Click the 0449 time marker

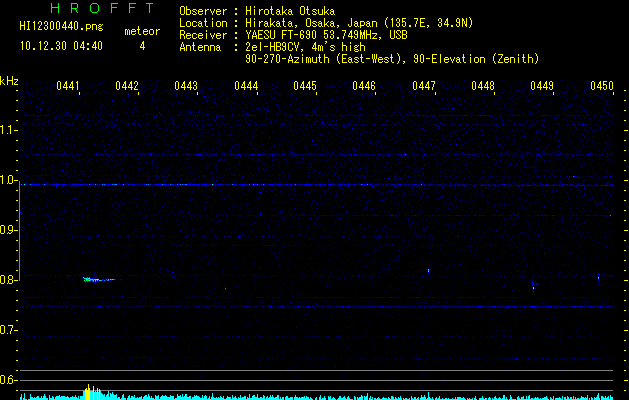pyautogui.click(x=542, y=86)
